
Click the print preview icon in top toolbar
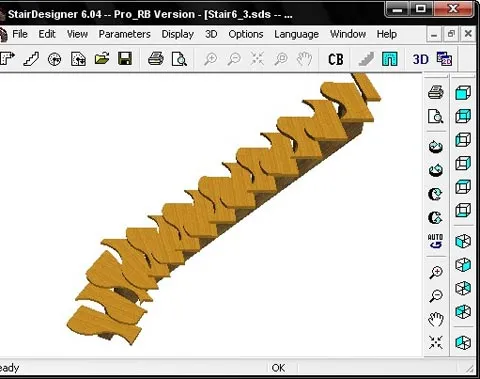pos(179,59)
